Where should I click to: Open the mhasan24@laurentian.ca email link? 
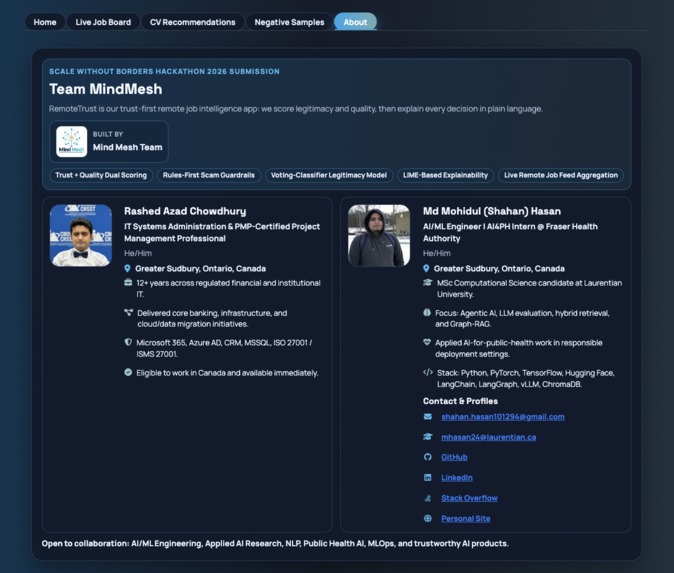point(489,437)
